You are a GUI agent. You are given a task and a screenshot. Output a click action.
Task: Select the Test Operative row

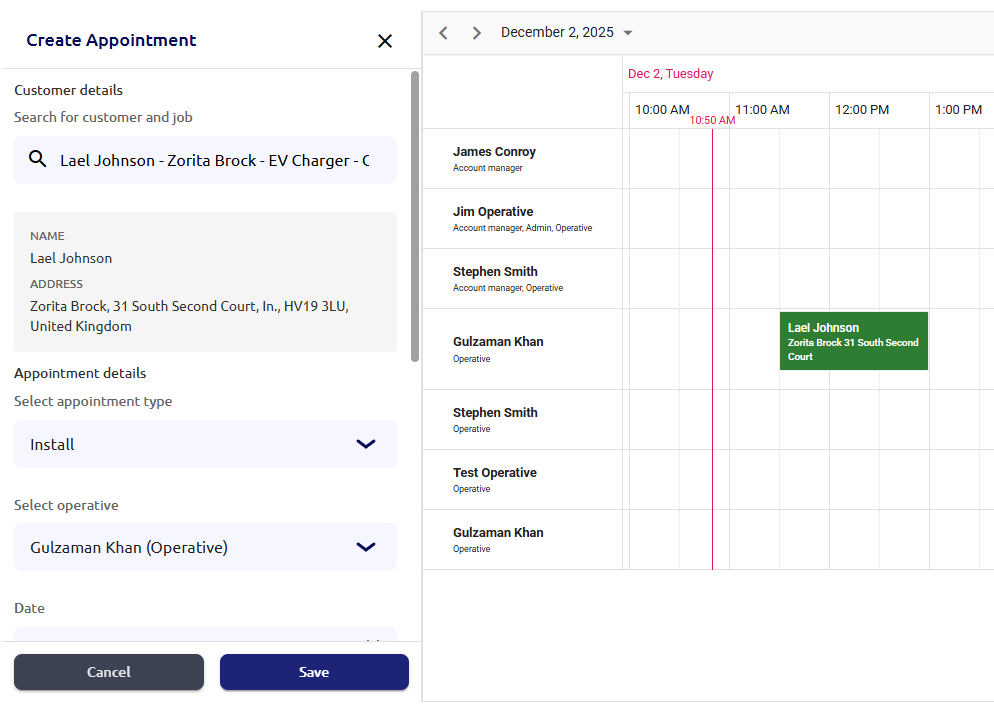coord(494,479)
